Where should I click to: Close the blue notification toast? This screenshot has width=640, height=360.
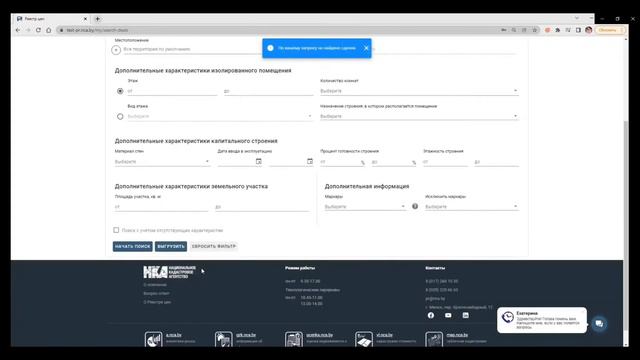point(366,48)
